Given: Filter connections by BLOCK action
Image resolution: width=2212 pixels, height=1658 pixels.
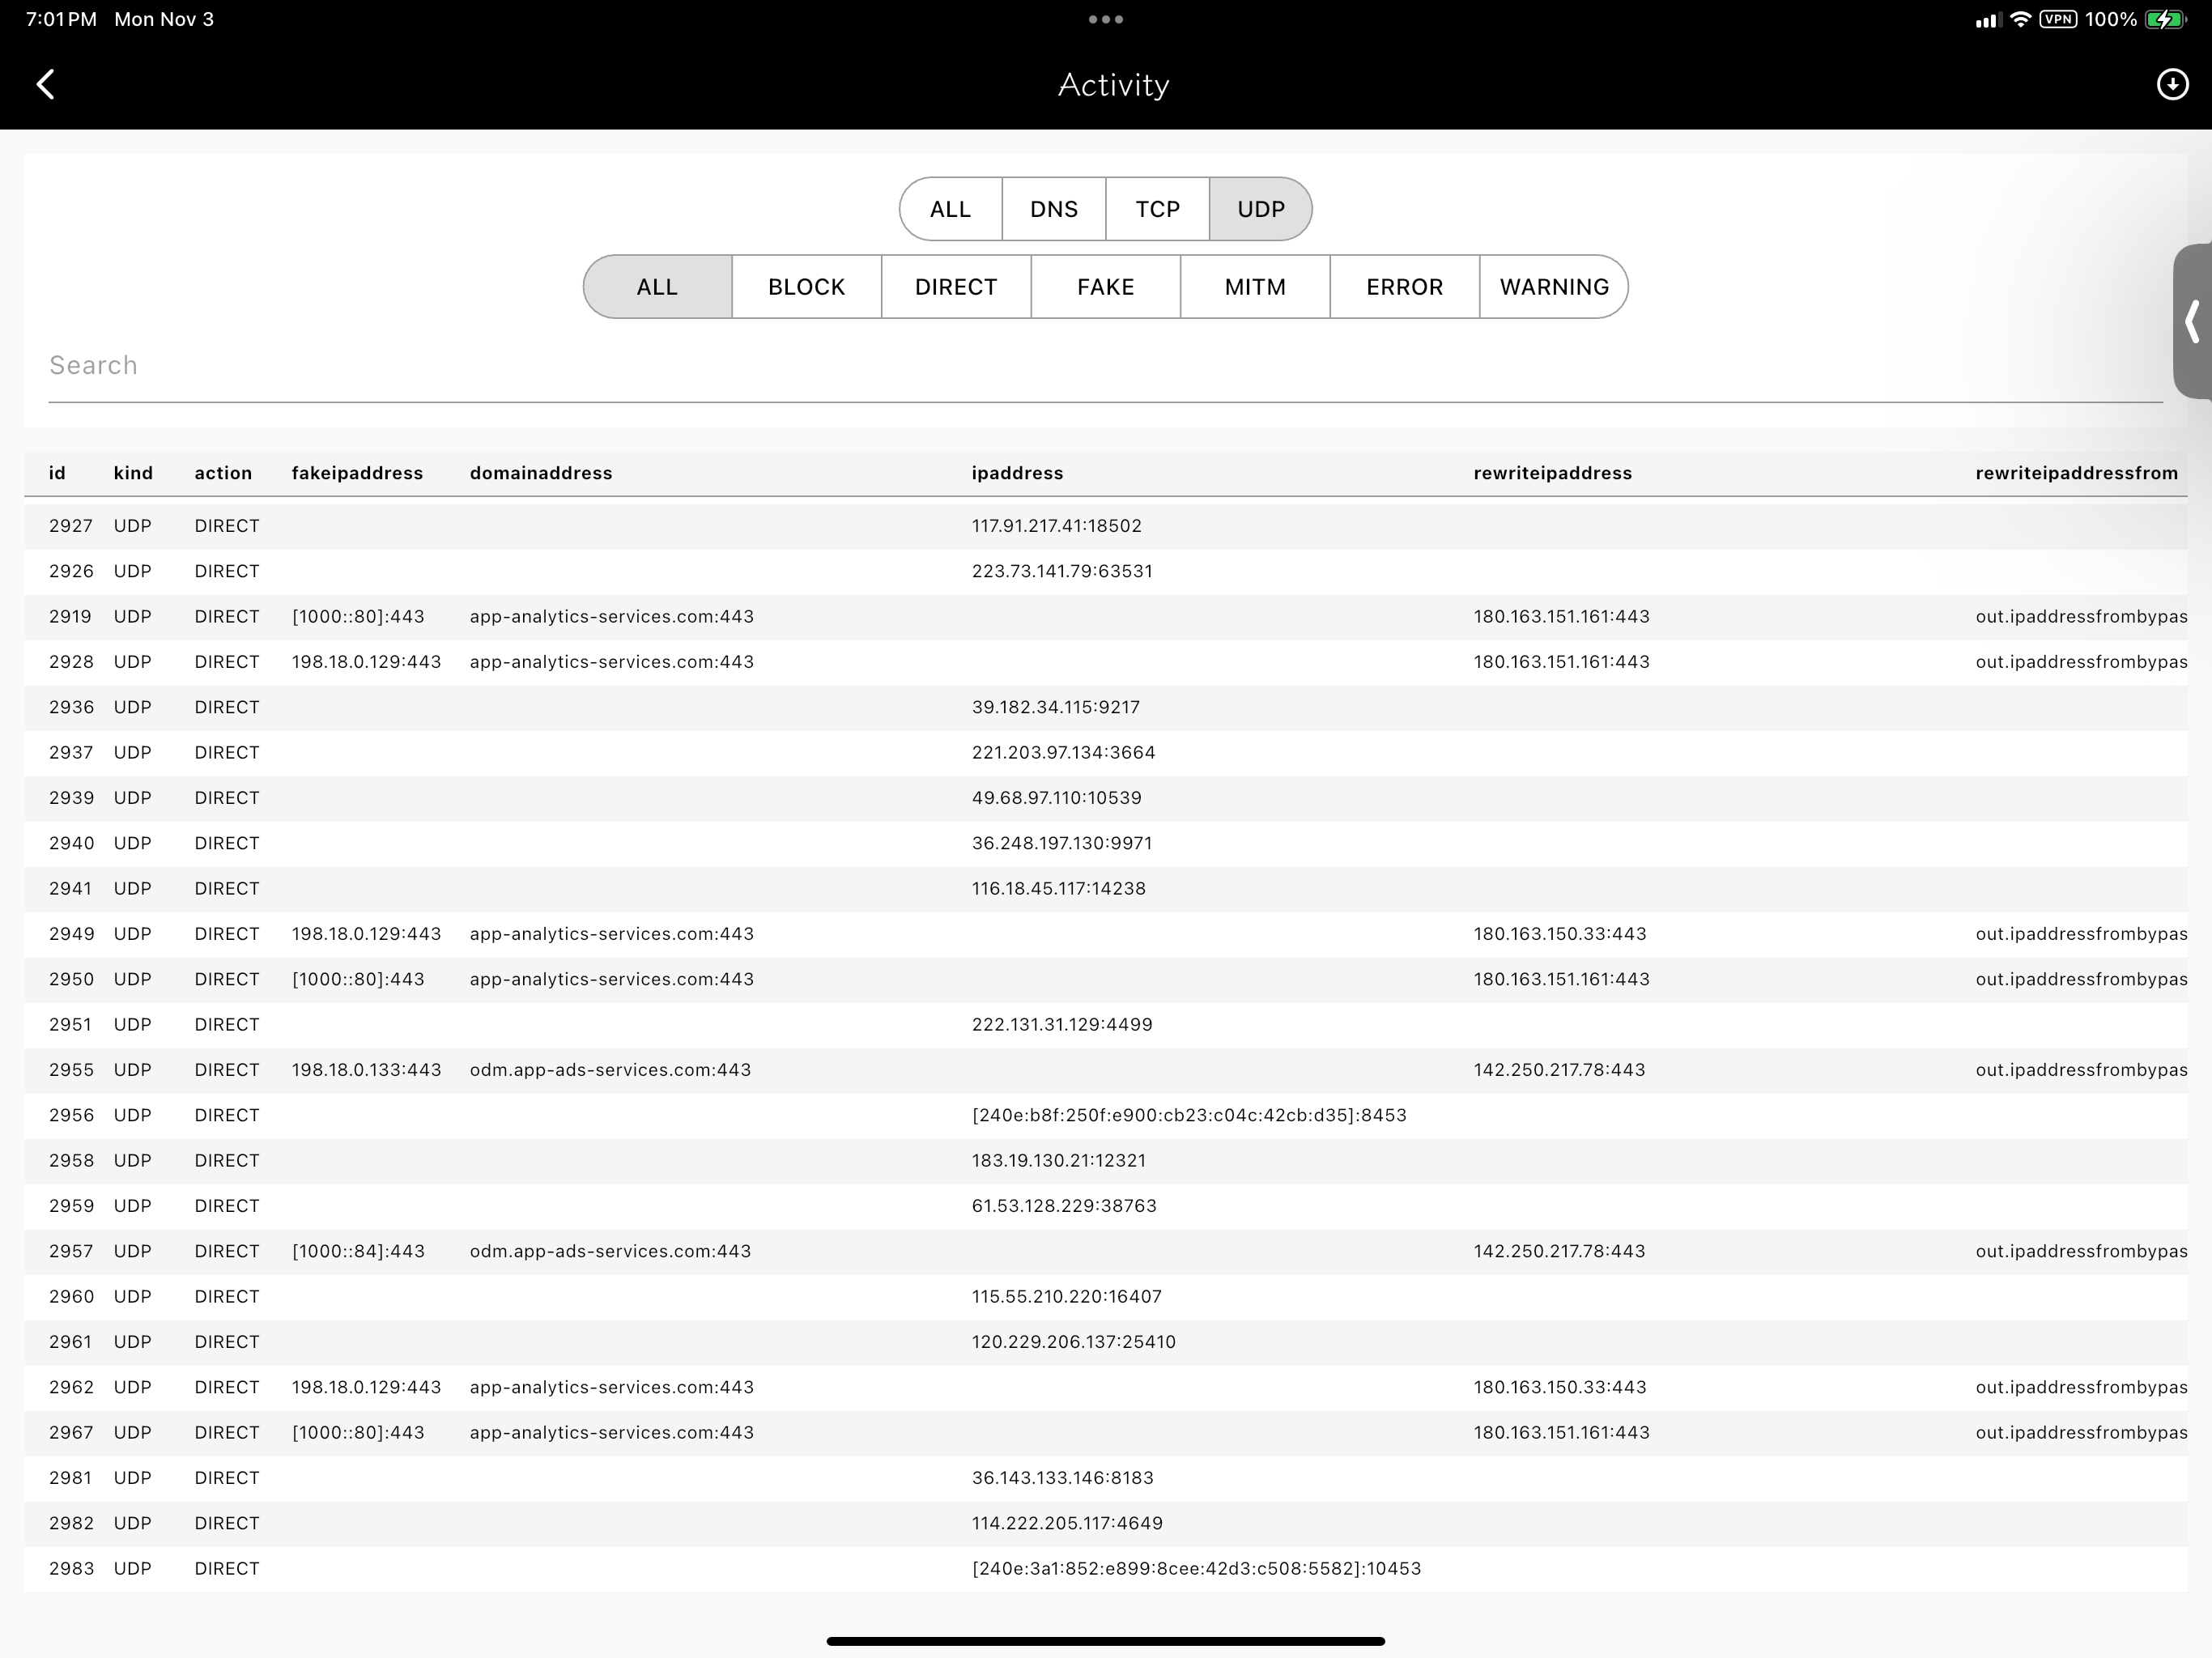Looking at the screenshot, I should (806, 287).
